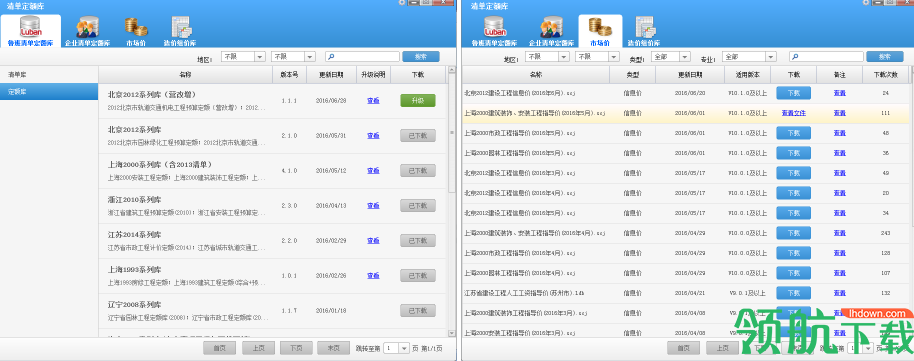914x361 pixels.
Task: Open 市场价 coins icon in left window
Action: [136, 31]
